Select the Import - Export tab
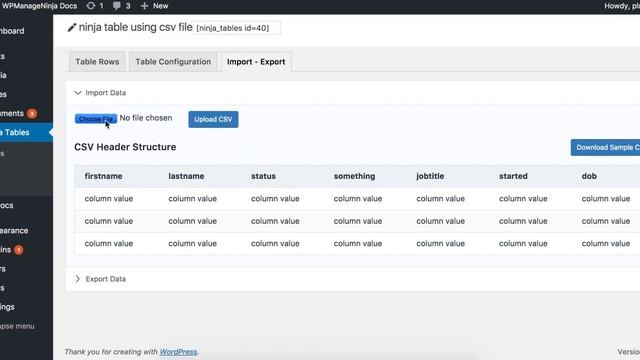This screenshot has height=360, width=640. click(256, 62)
